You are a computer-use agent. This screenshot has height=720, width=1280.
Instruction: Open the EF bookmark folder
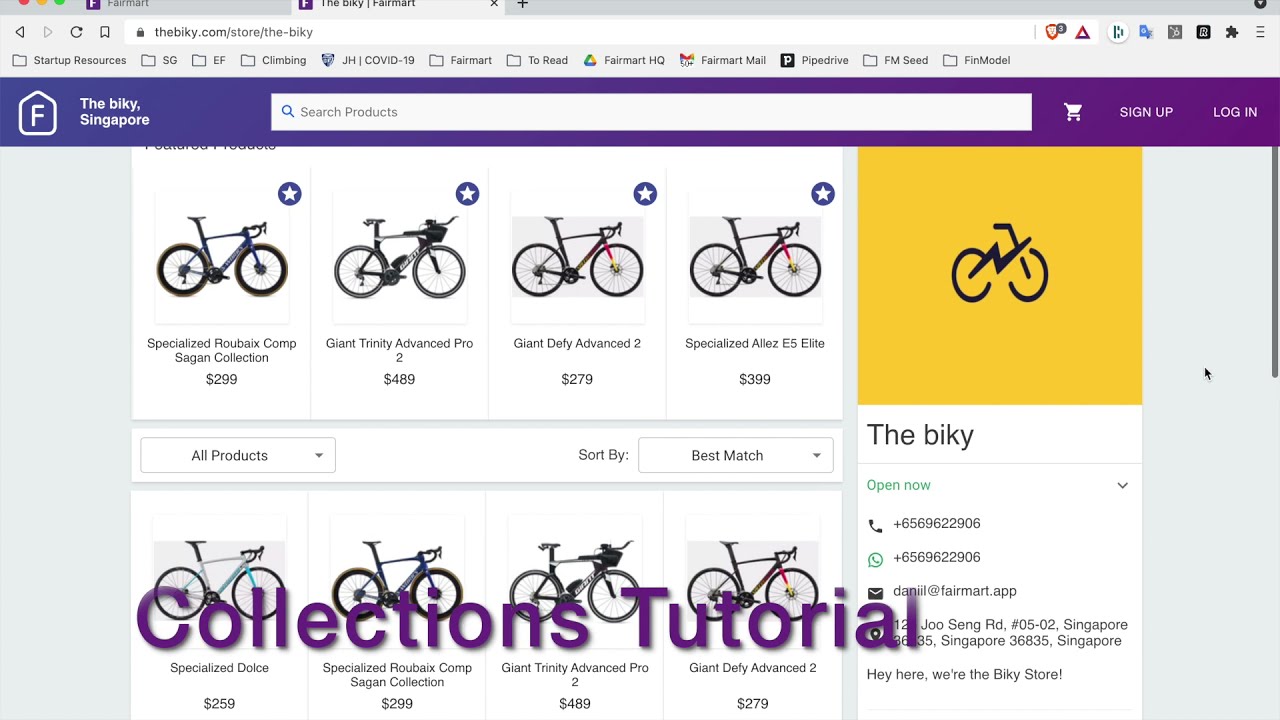click(209, 60)
